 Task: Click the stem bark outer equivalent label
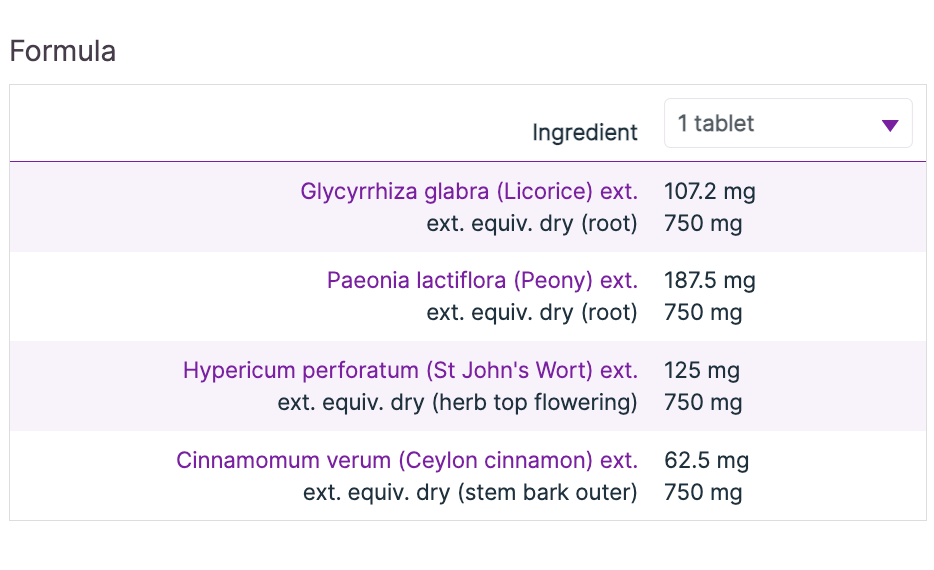[470, 493]
